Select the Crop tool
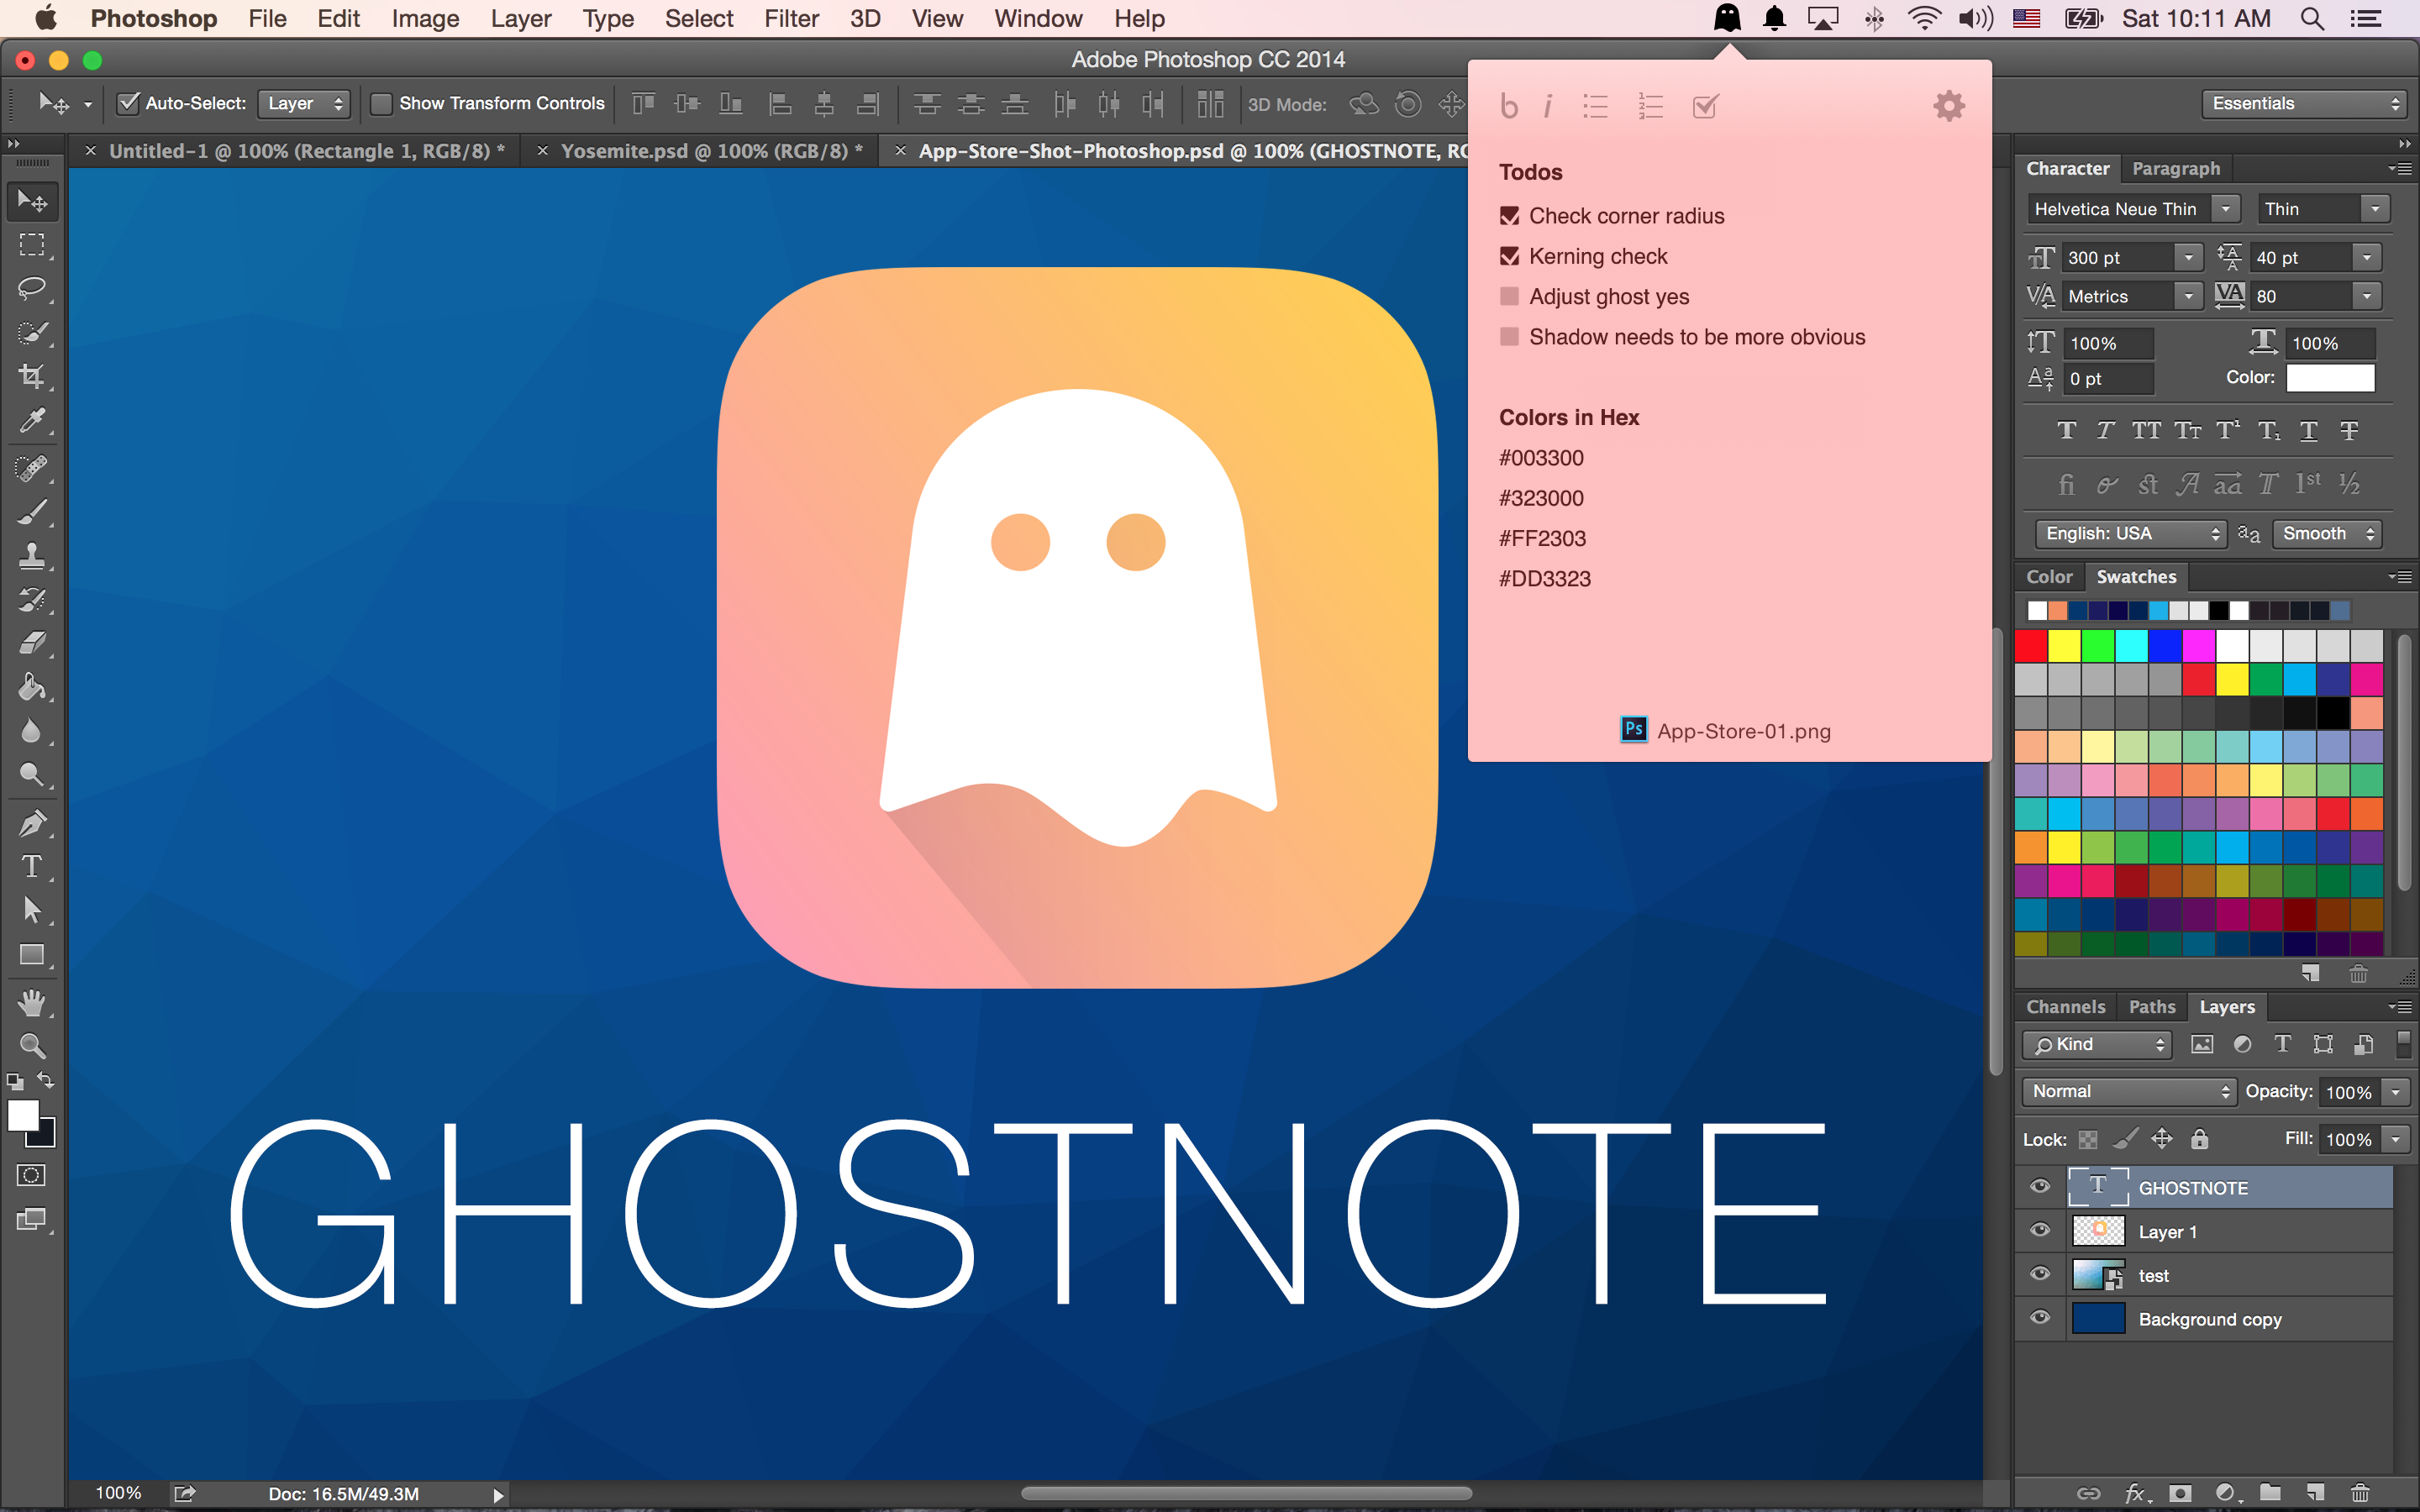The image size is (2420, 1512). click(x=32, y=377)
